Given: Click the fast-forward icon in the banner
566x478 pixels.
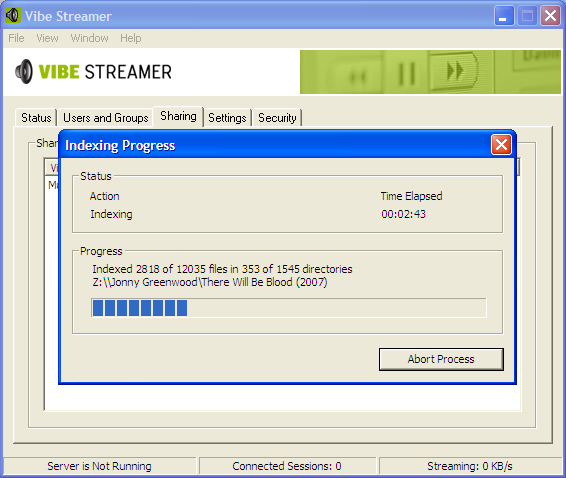Looking at the screenshot, I should 454,70.
